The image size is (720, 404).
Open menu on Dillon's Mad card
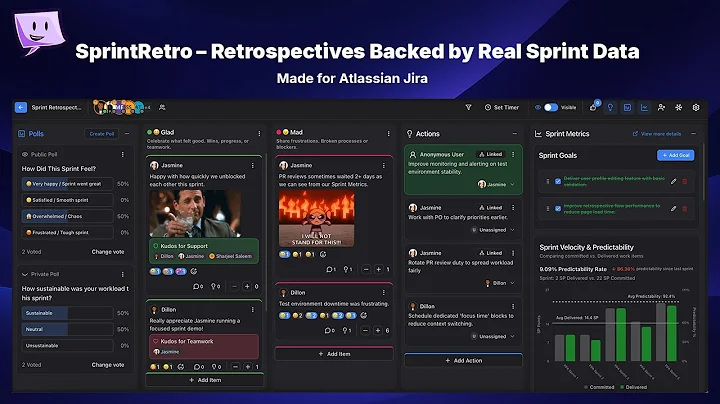(383, 292)
